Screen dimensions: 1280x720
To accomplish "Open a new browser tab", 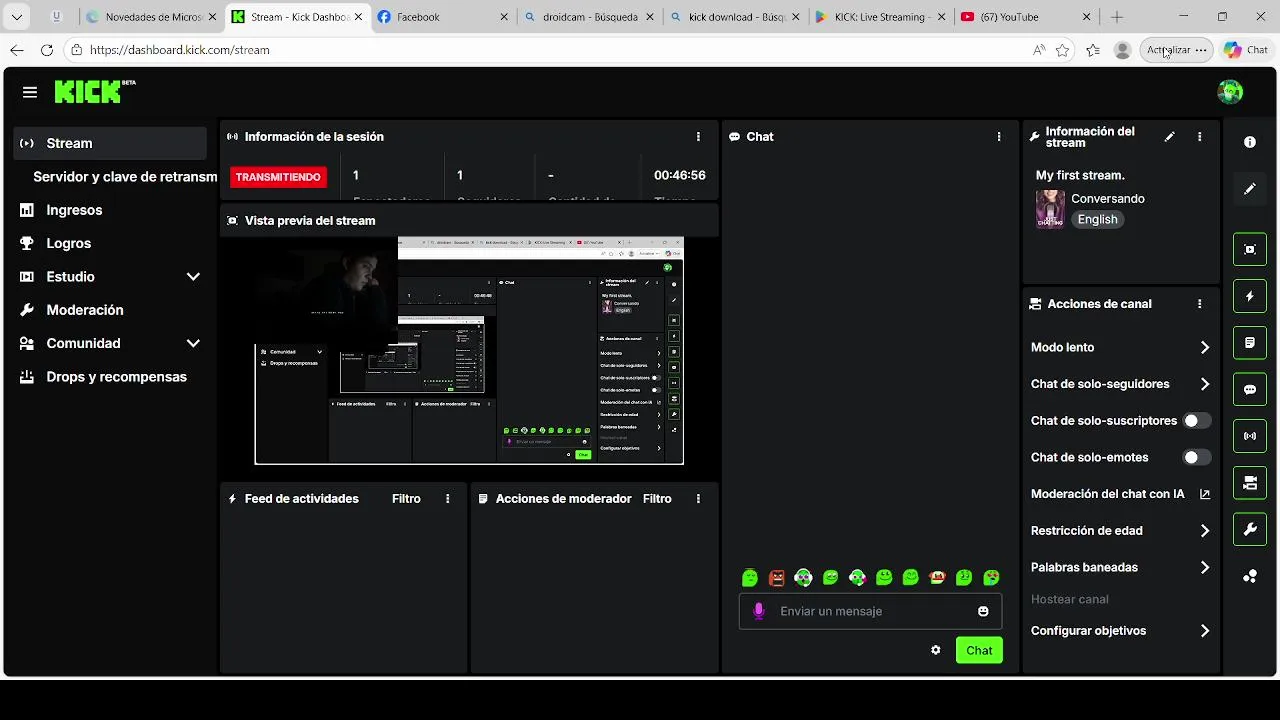I will pos(1117,17).
